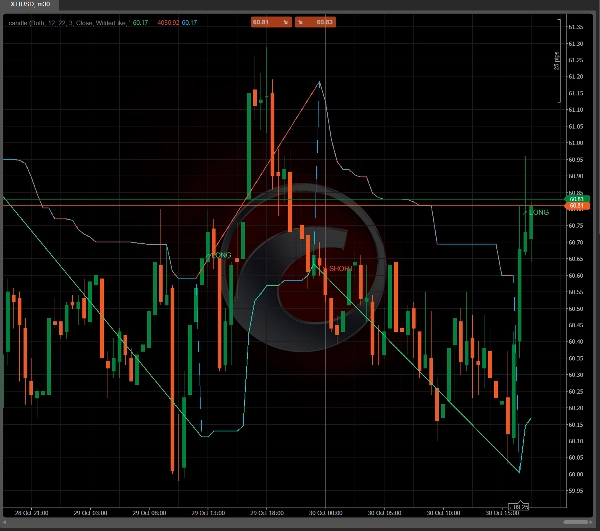Click the orange Buy button at 60.83
The height and width of the screenshot is (531, 600).
click(315, 22)
